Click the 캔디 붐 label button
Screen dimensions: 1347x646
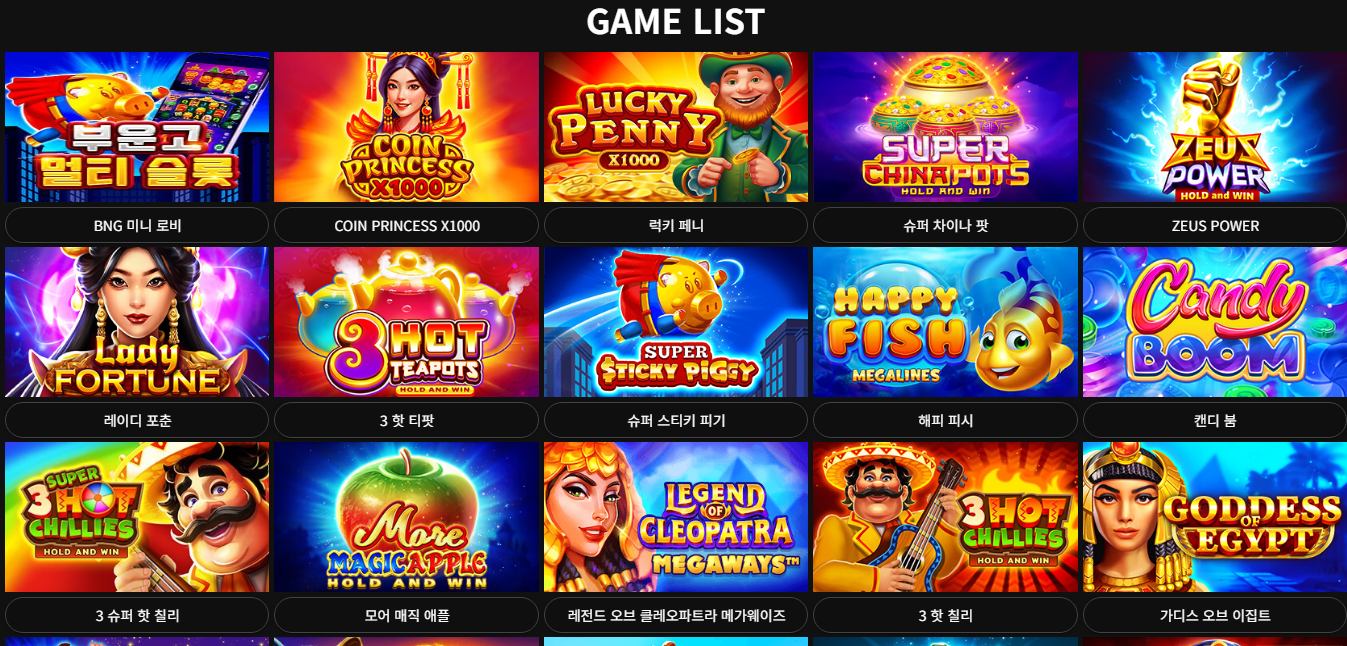(x=1215, y=420)
